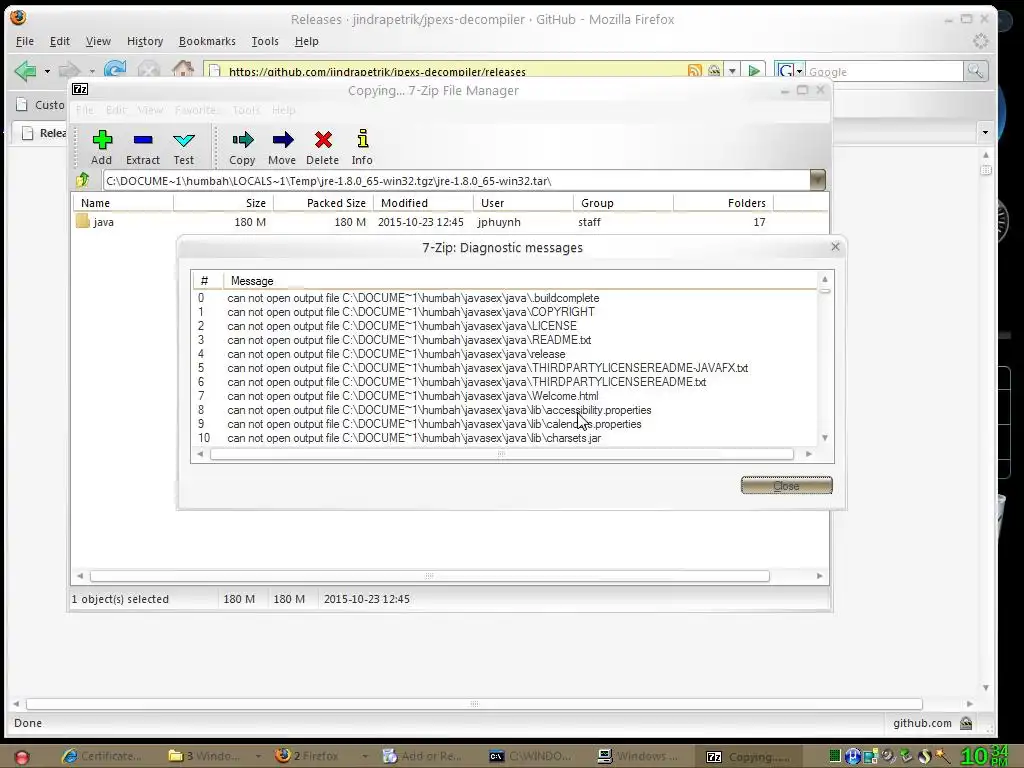The height and width of the screenshot is (768, 1024).
Task: Click the 7z logo icon in the title bar
Action: [x=80, y=89]
